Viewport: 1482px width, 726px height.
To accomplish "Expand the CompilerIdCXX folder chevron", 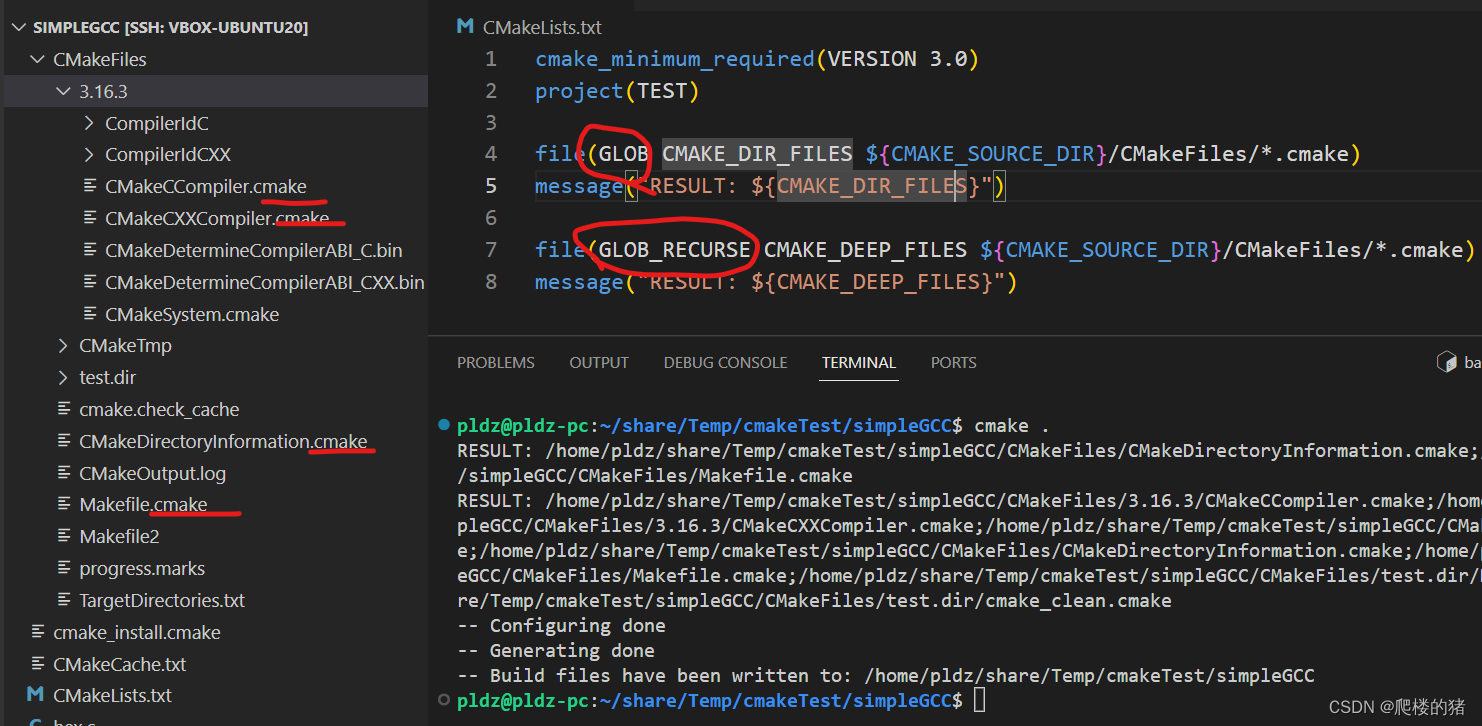I will pos(91,155).
